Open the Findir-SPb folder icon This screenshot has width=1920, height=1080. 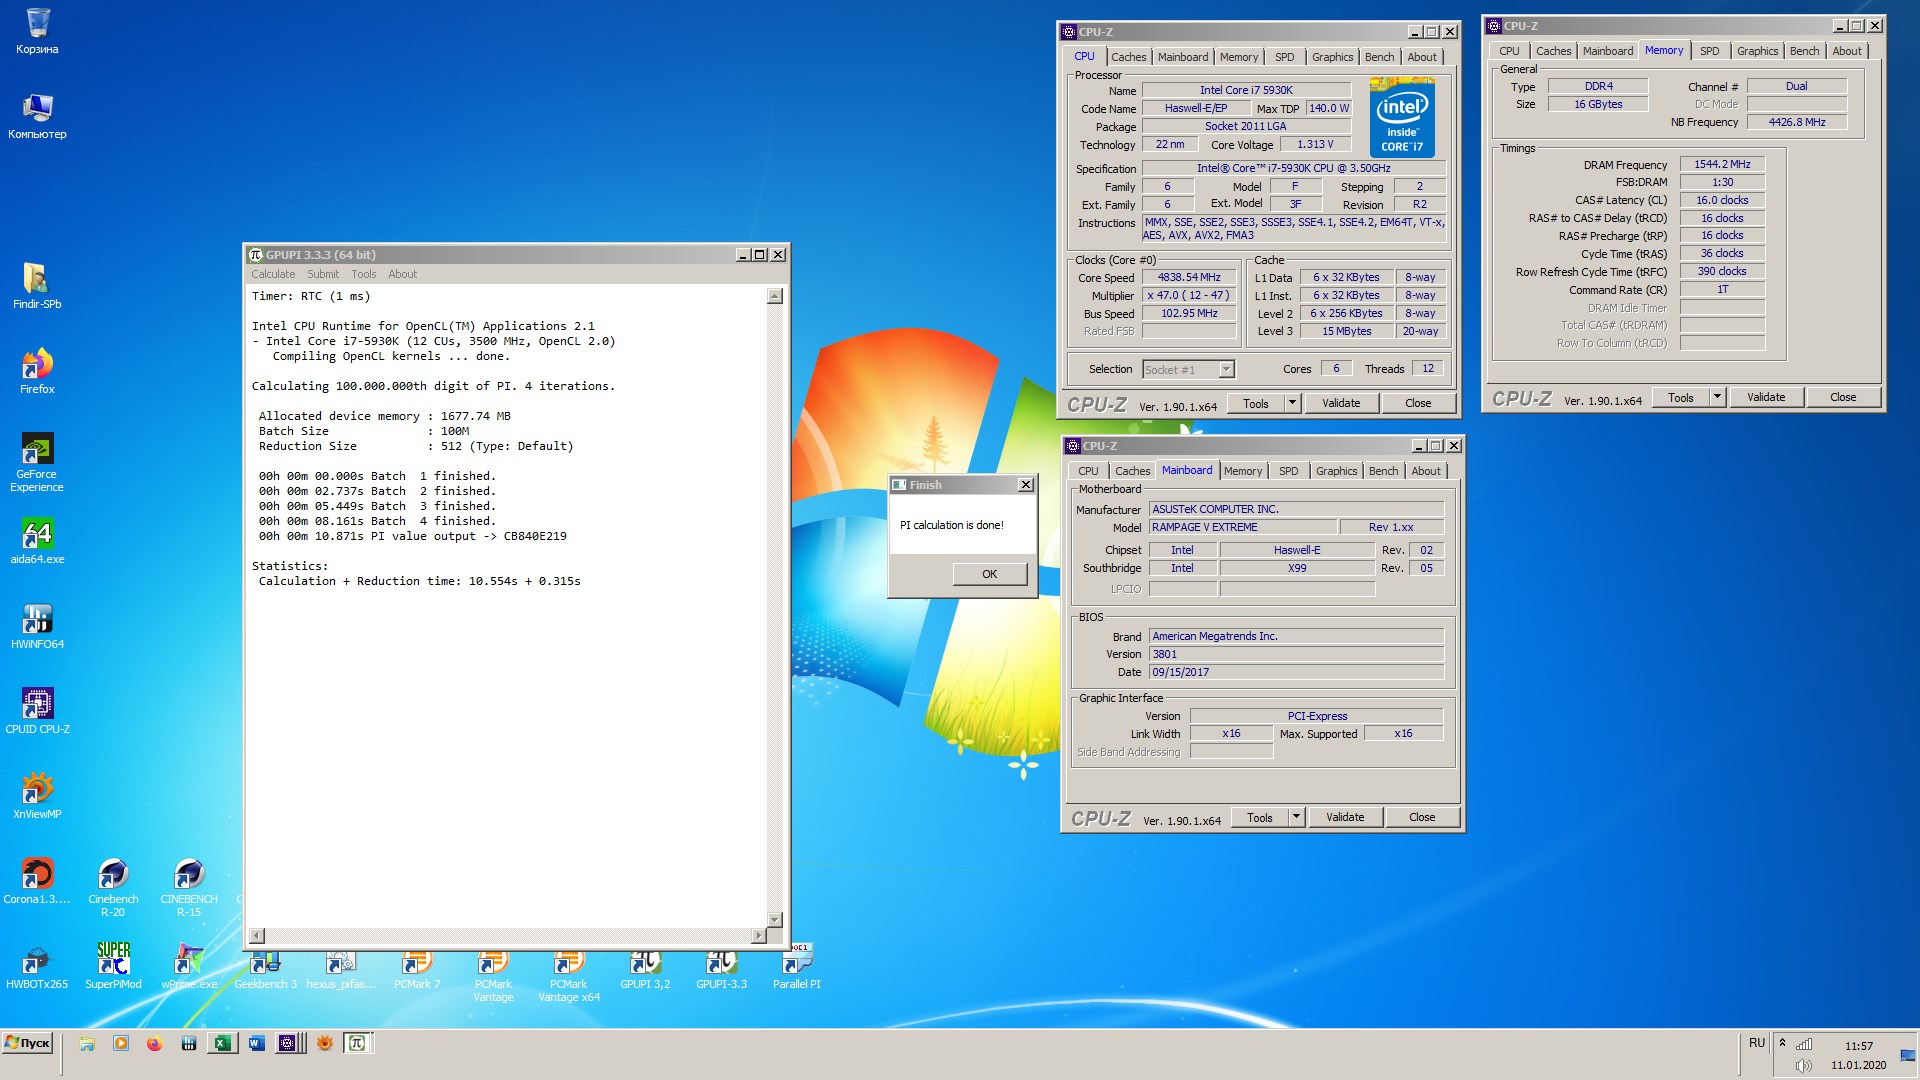37,286
